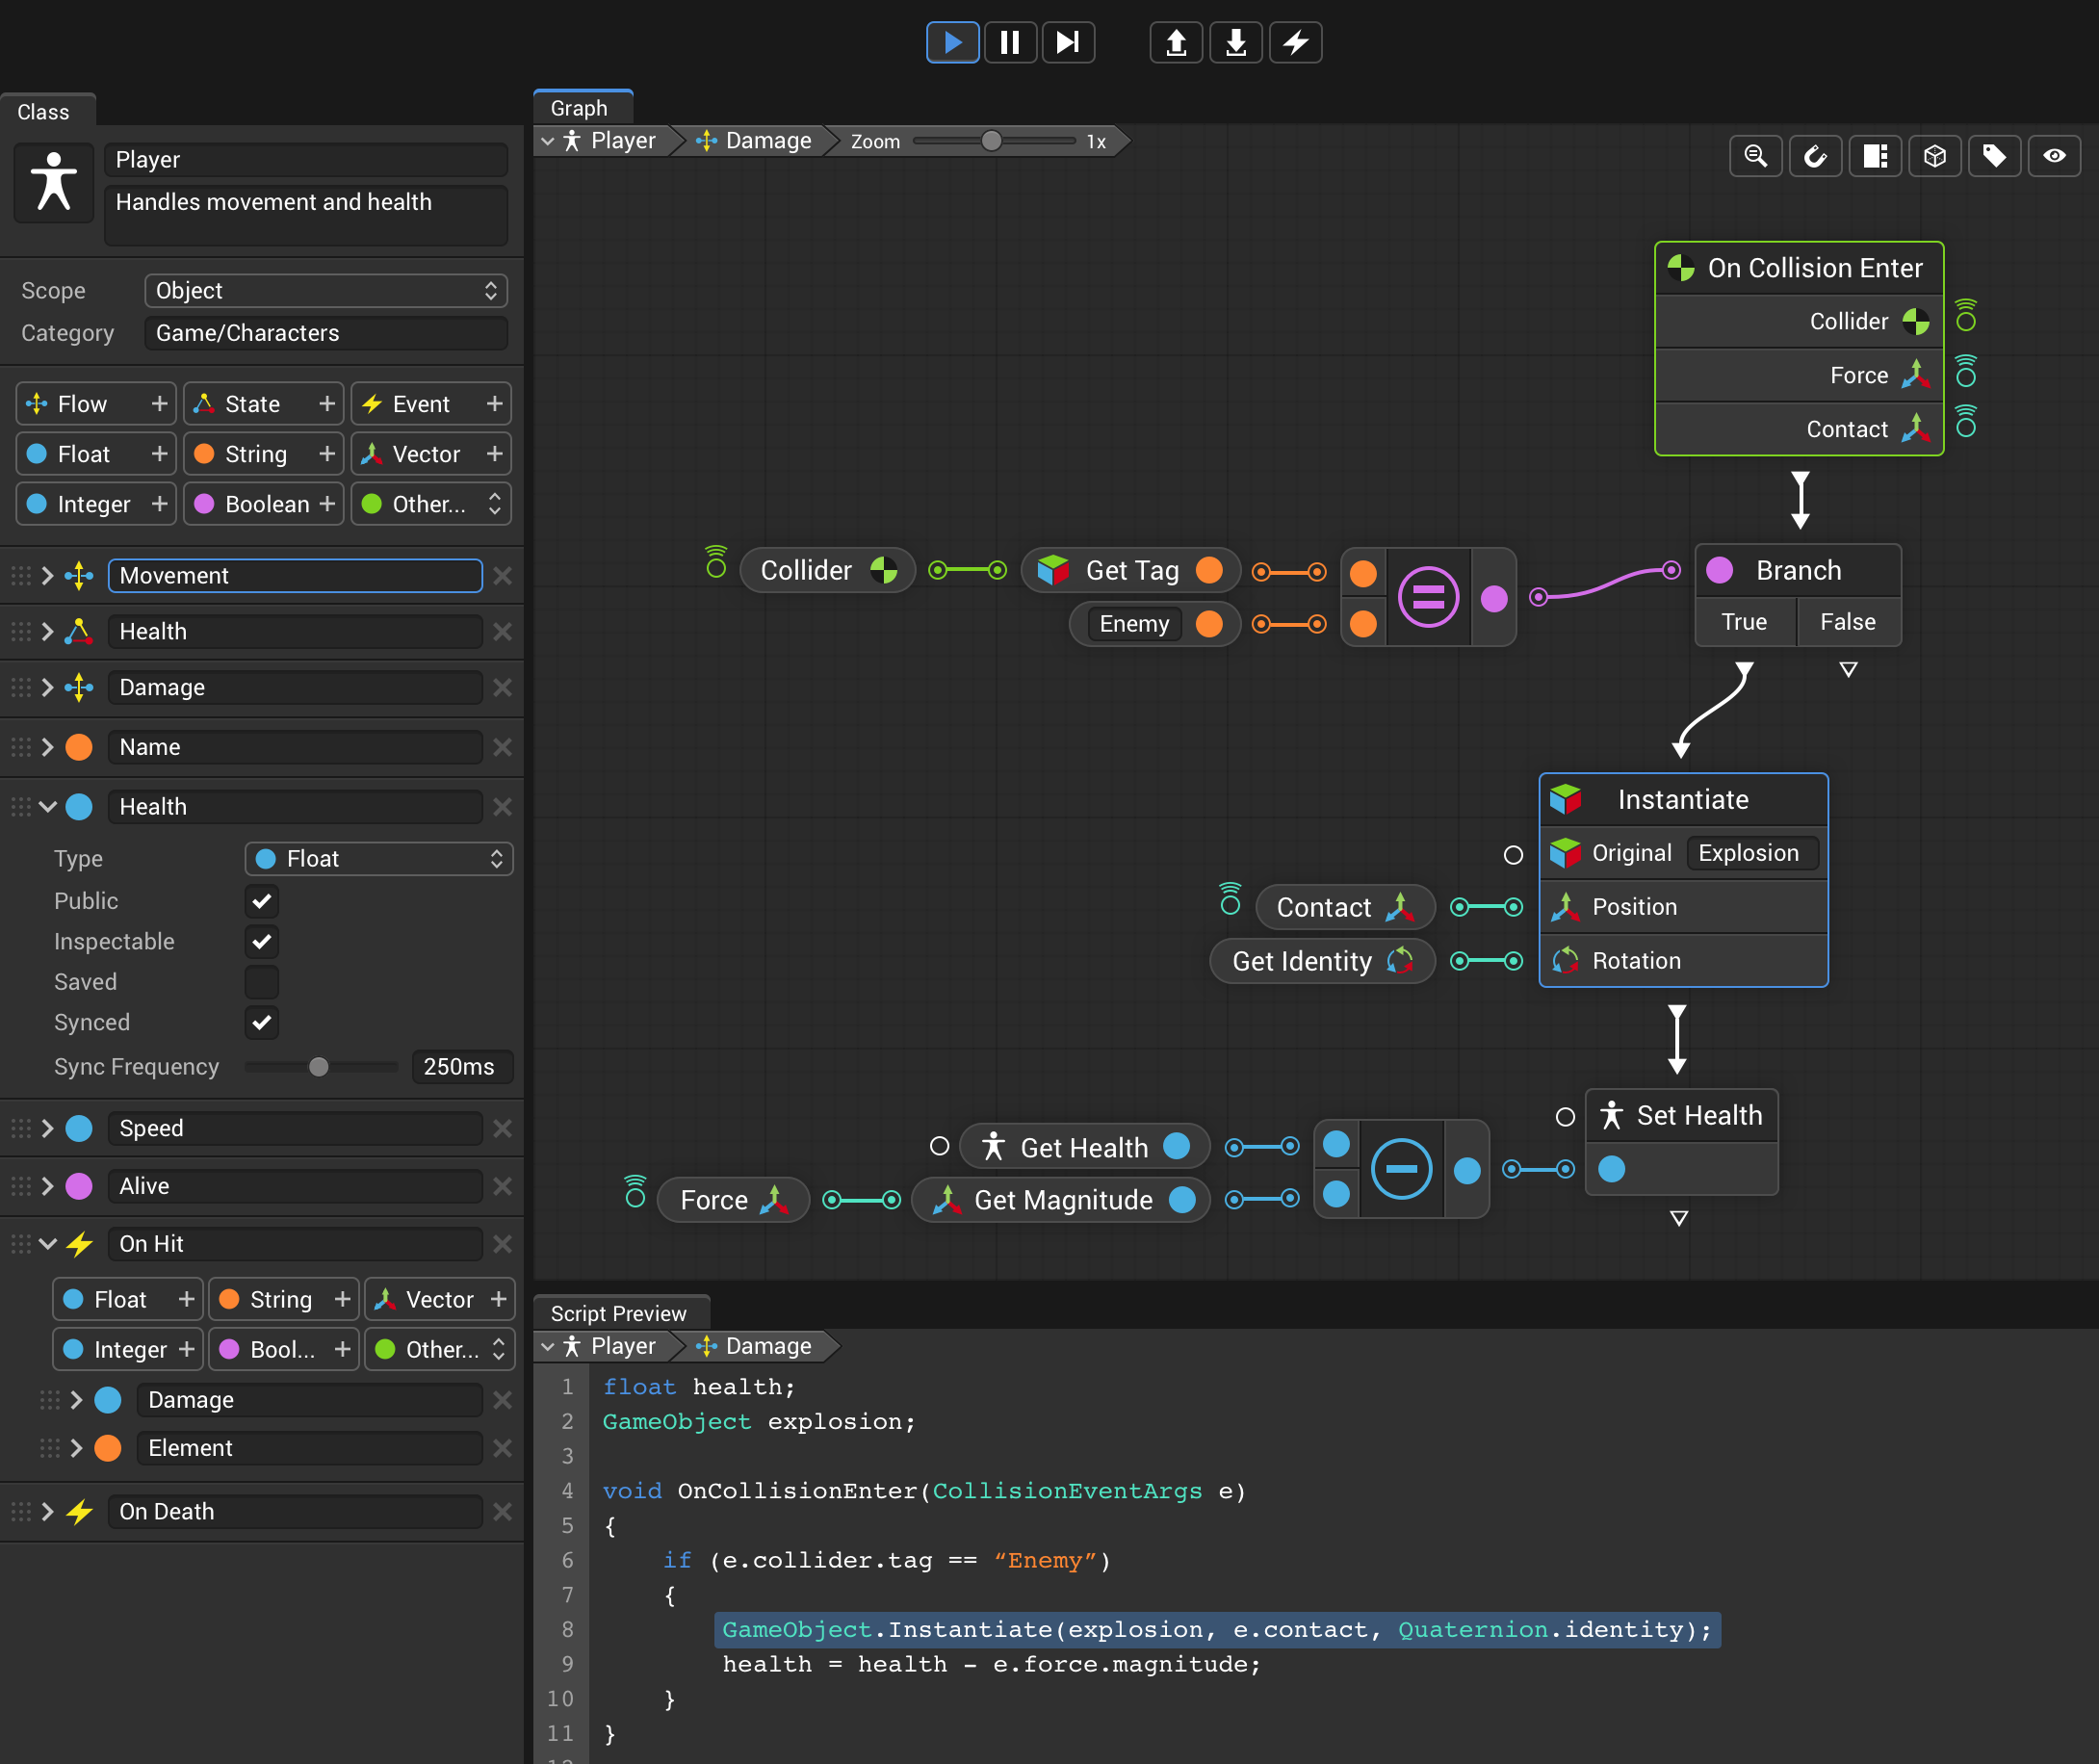Open the Scope dropdown set to Object
Screen dimensions: 2099x1764
(x=326, y=290)
